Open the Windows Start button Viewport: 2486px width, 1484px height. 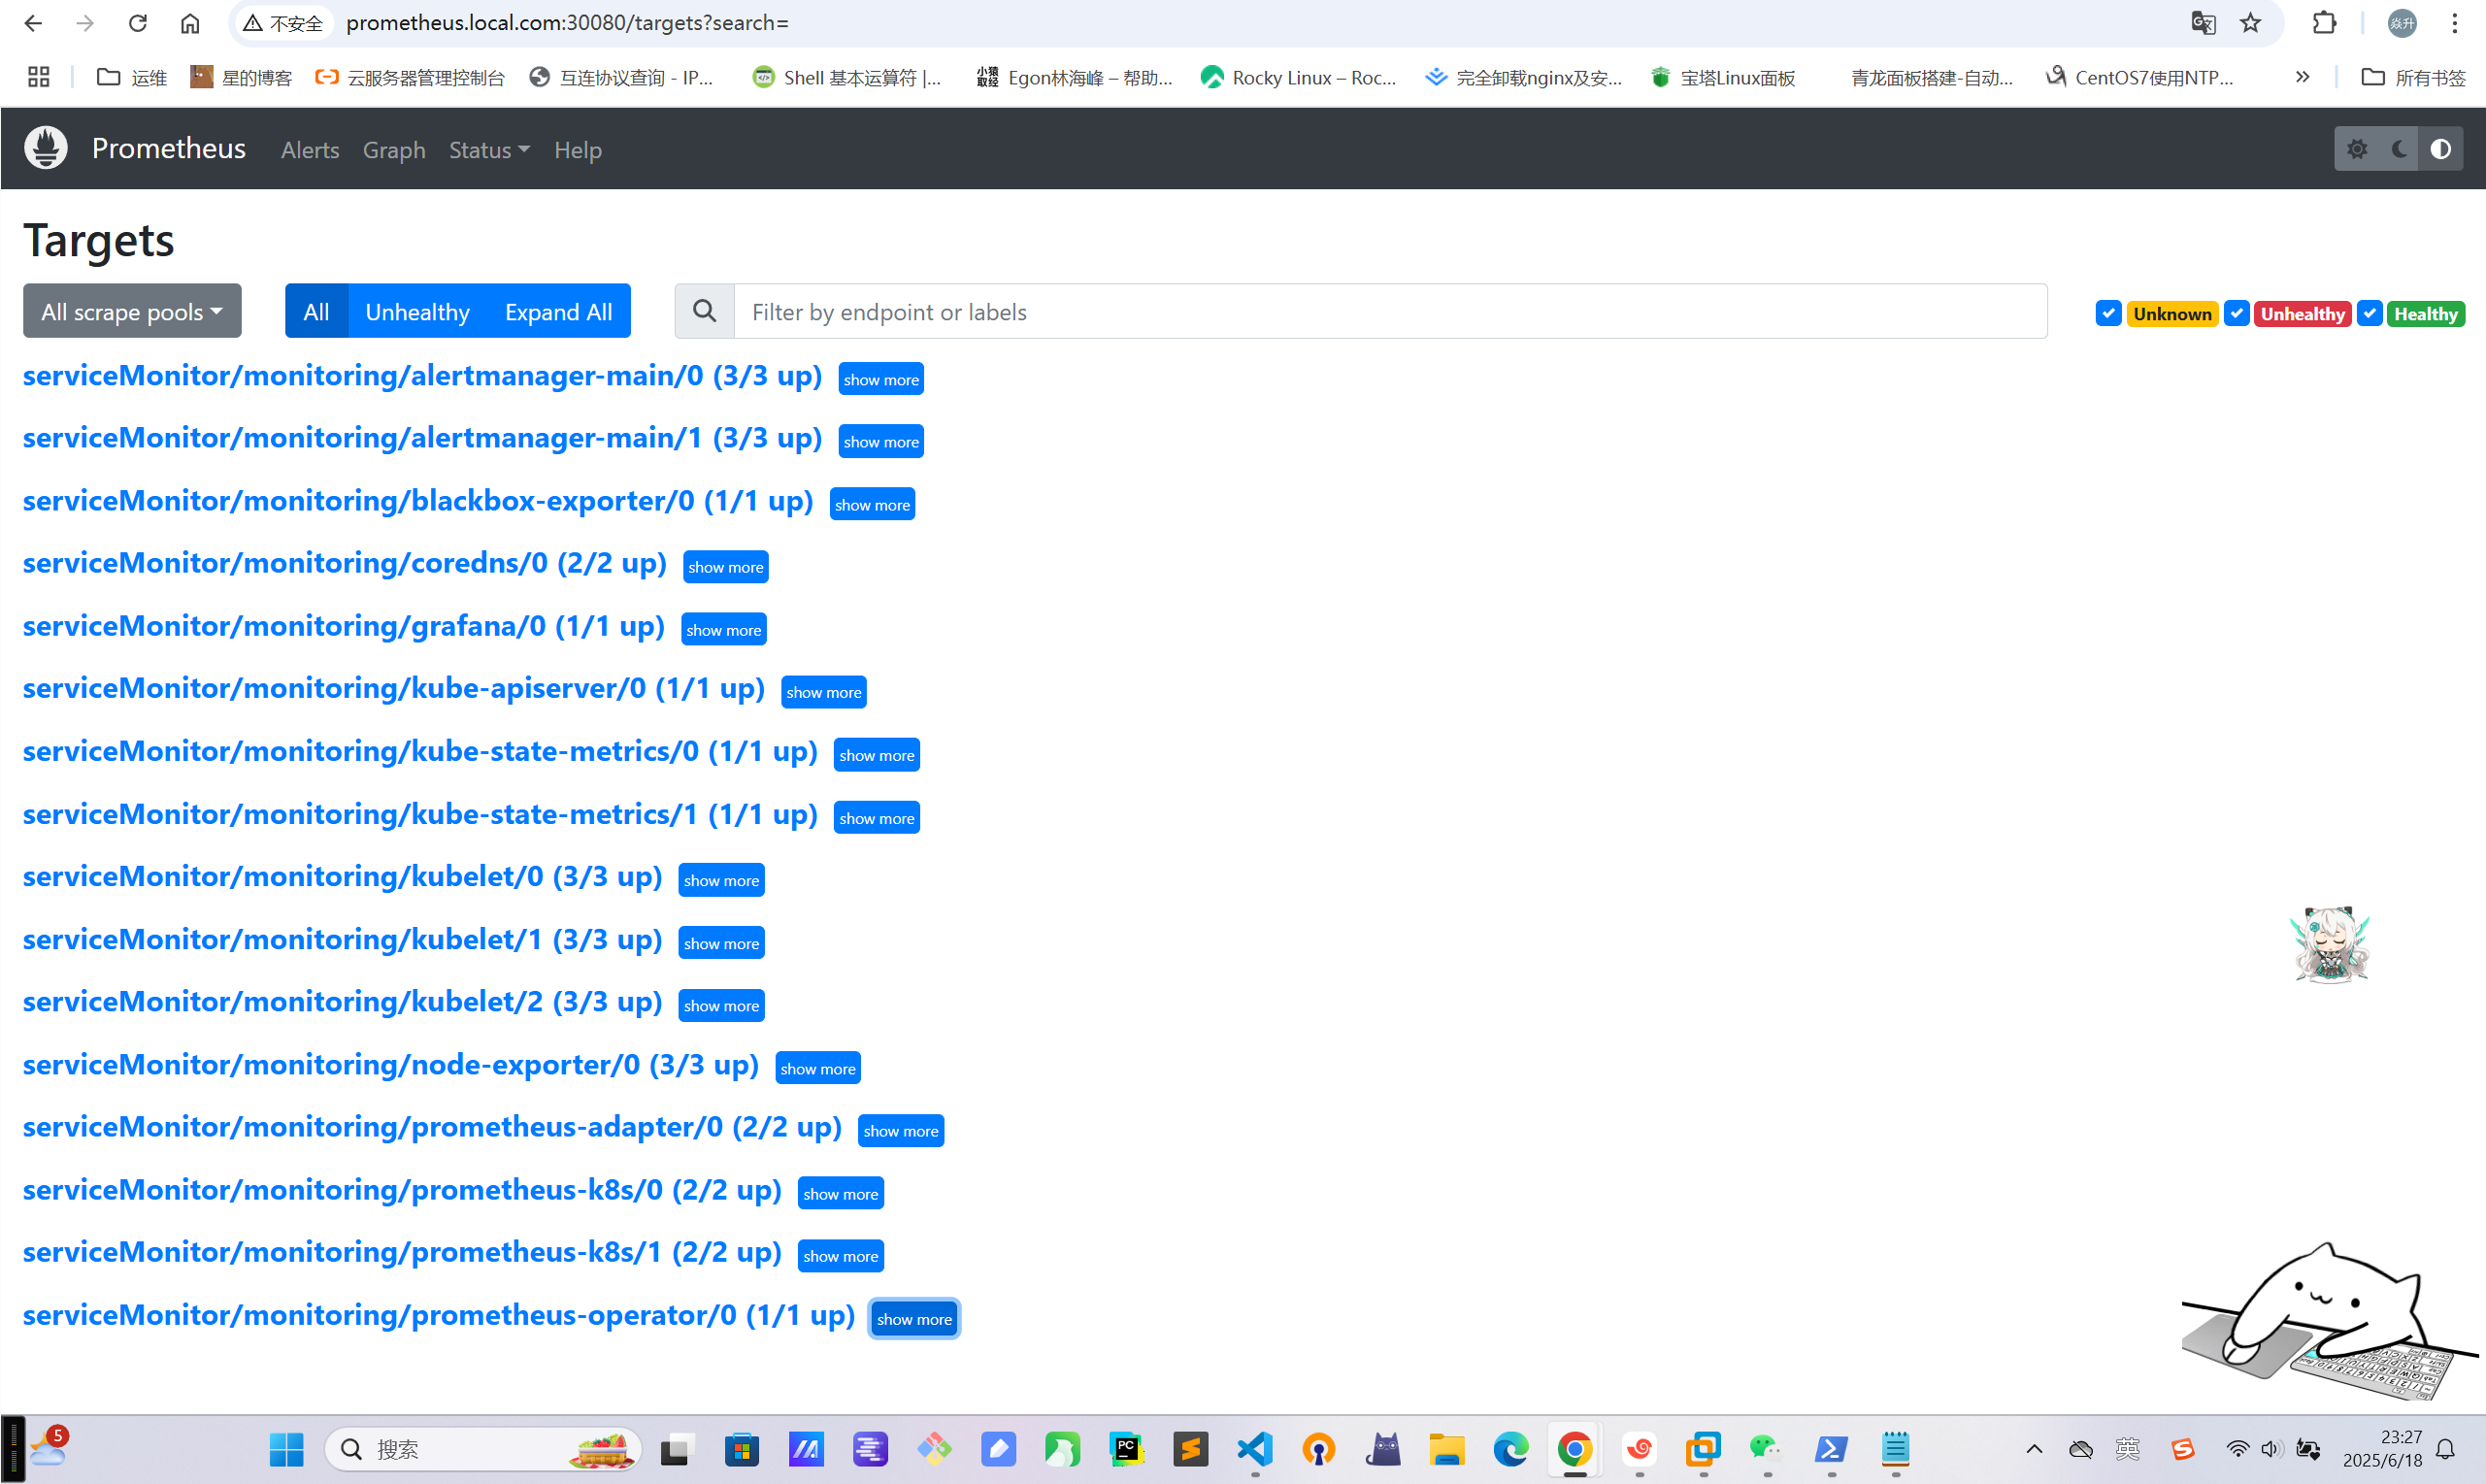click(x=286, y=1449)
